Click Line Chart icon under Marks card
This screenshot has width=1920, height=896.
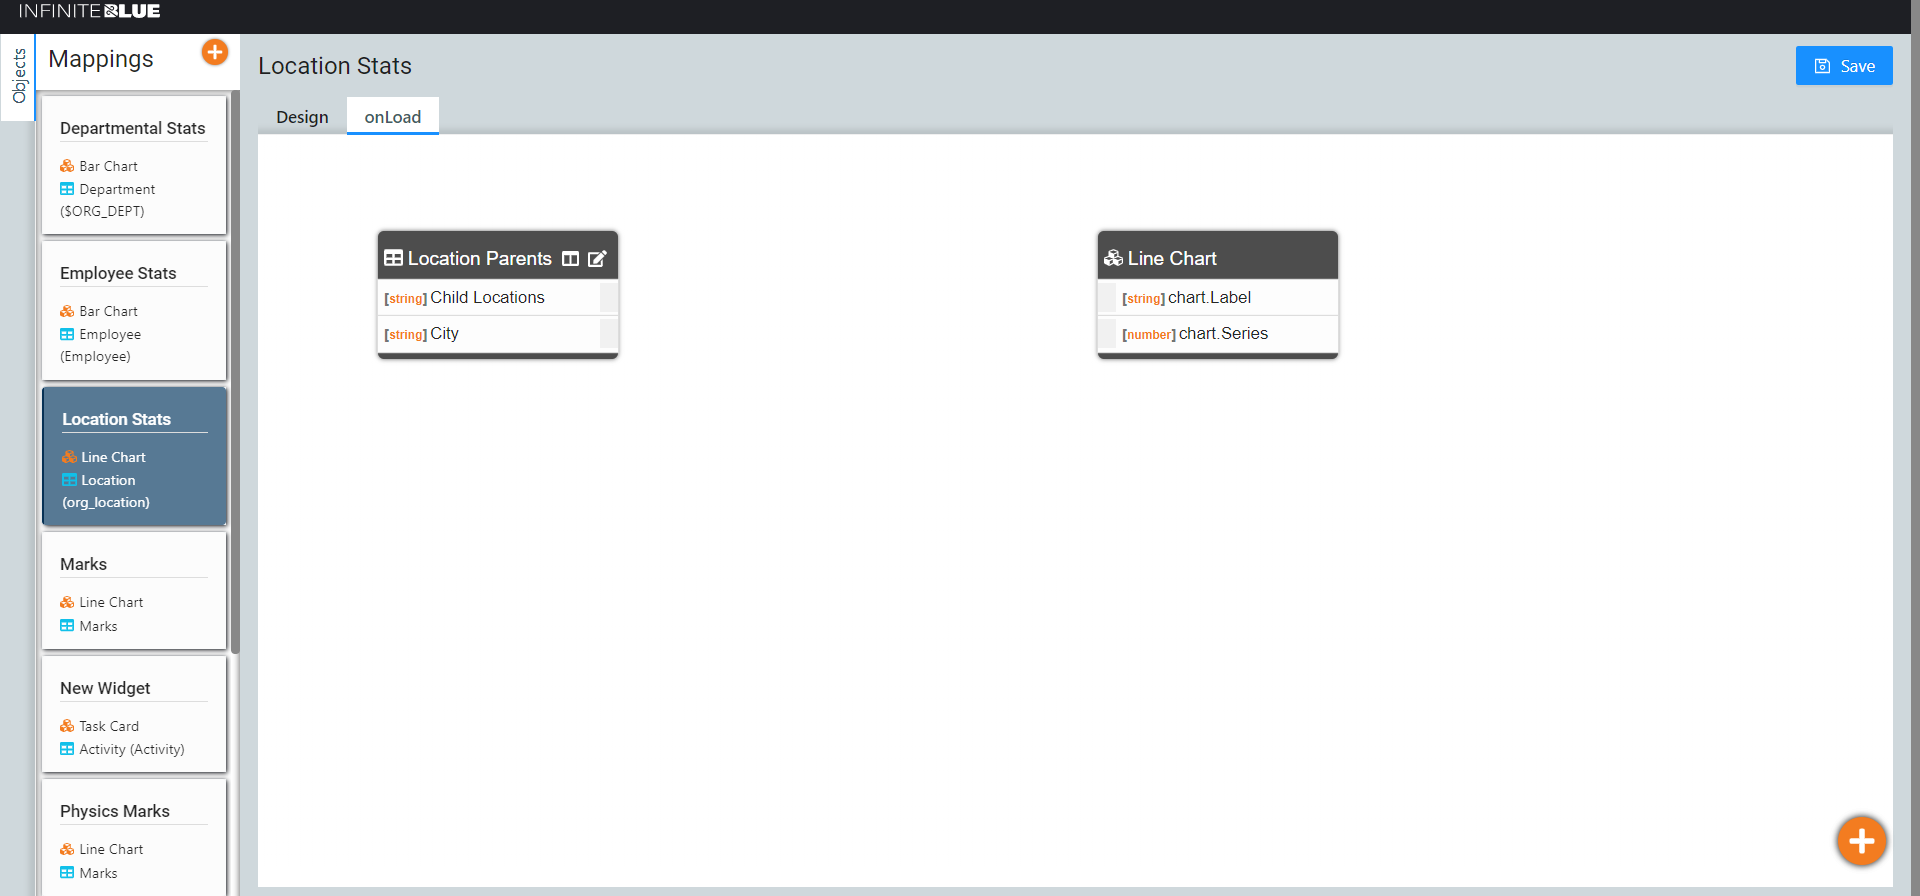pos(67,602)
